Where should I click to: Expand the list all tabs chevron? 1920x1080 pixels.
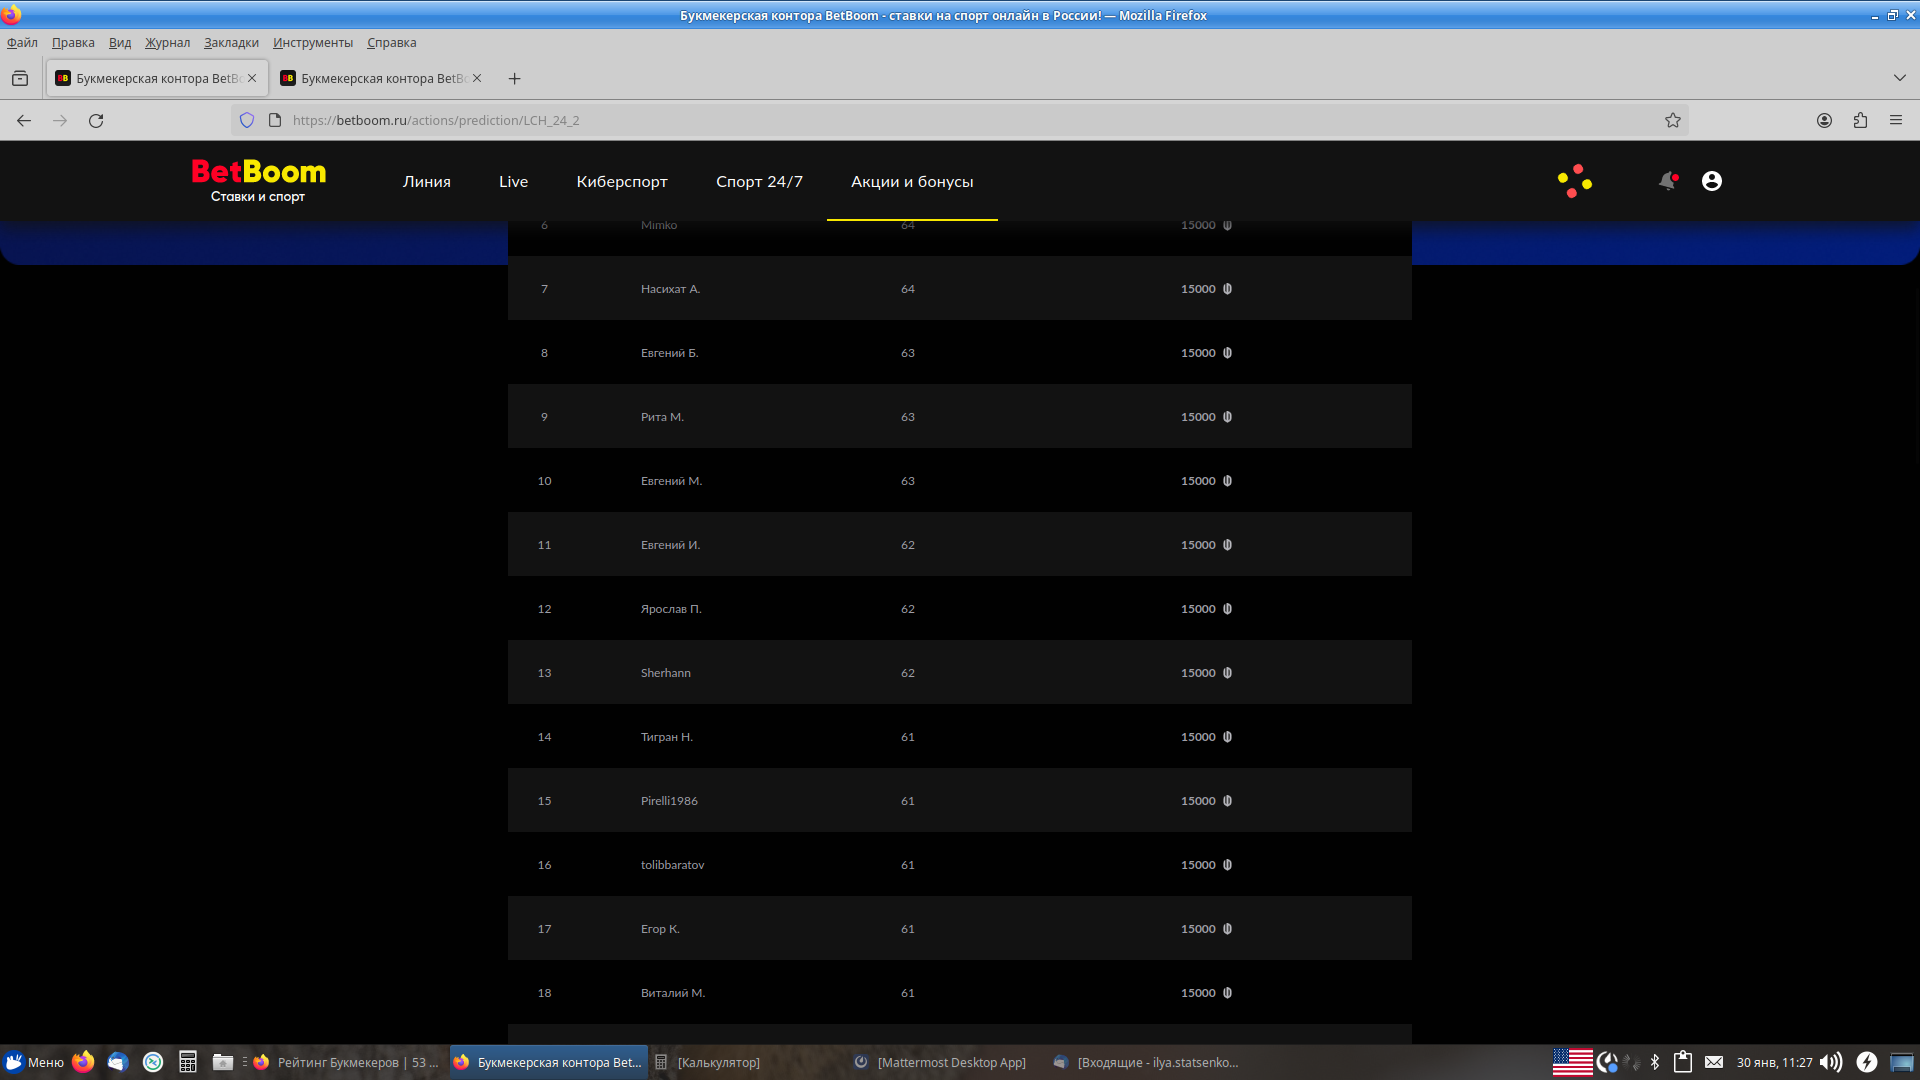pyautogui.click(x=1899, y=78)
